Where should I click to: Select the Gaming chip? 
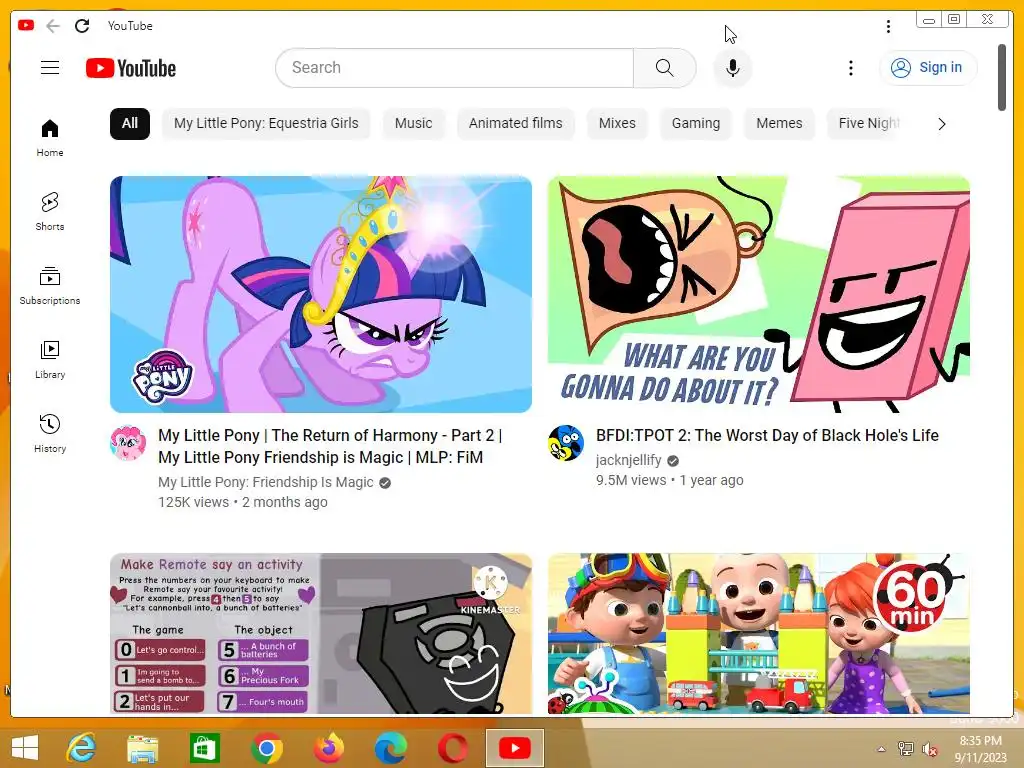click(x=696, y=123)
